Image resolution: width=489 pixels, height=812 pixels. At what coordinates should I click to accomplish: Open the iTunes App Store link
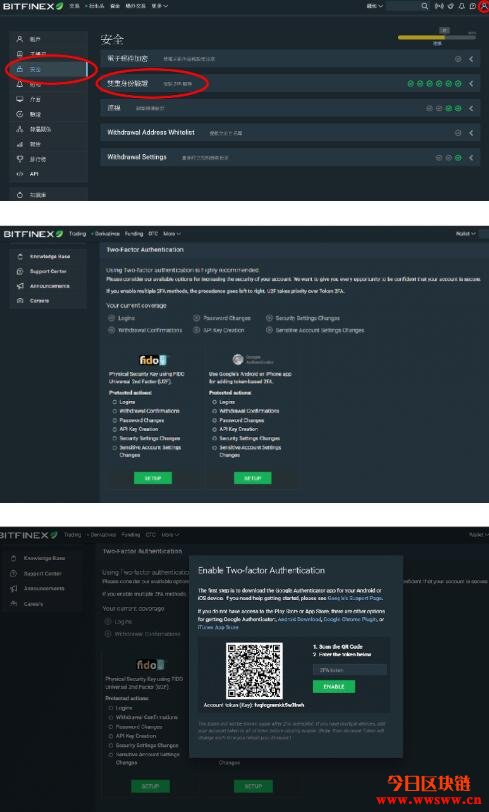coord(218,627)
